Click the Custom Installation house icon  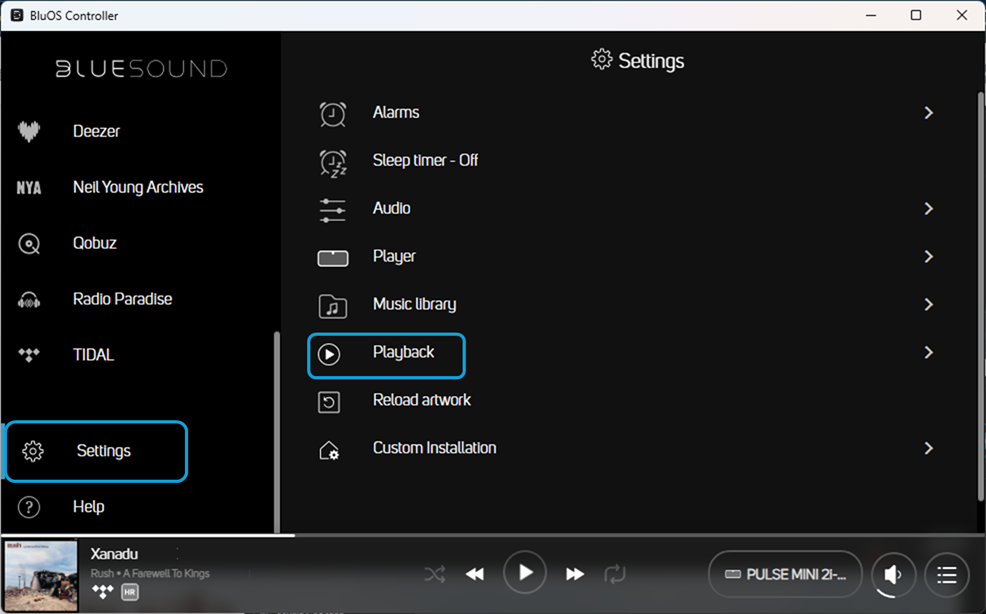point(329,450)
